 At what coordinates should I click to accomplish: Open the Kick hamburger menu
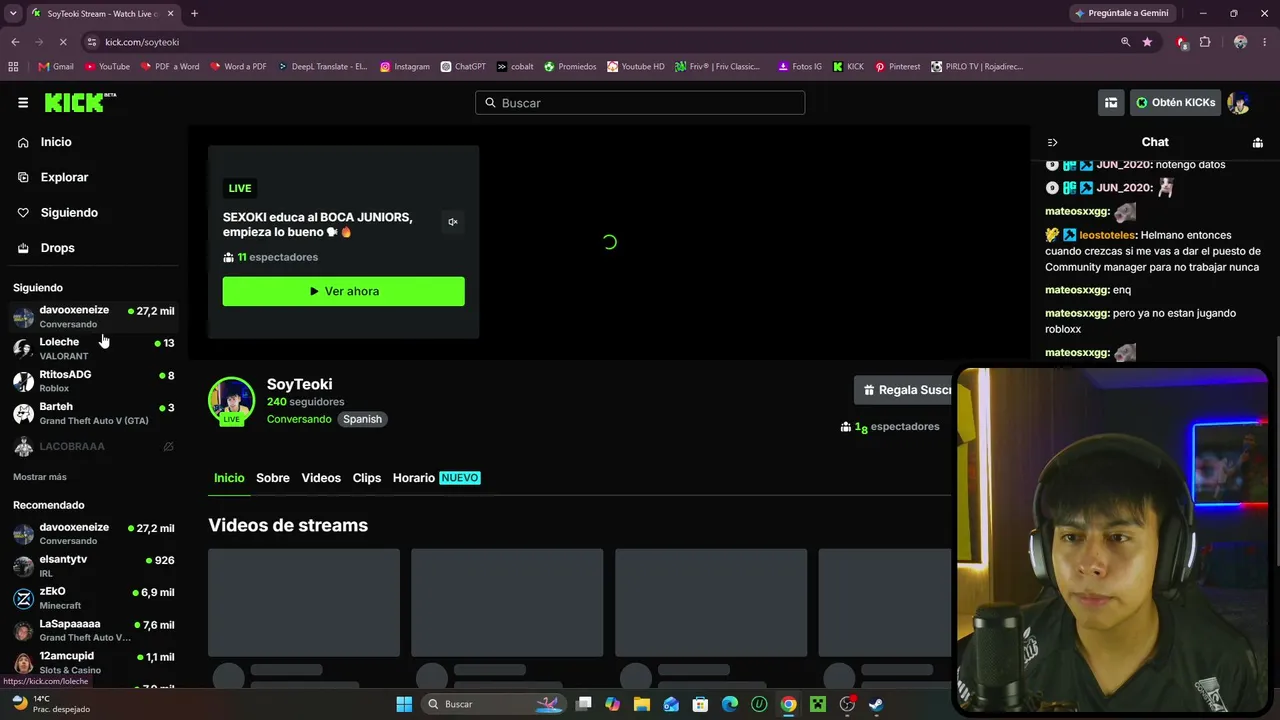tap(23, 102)
